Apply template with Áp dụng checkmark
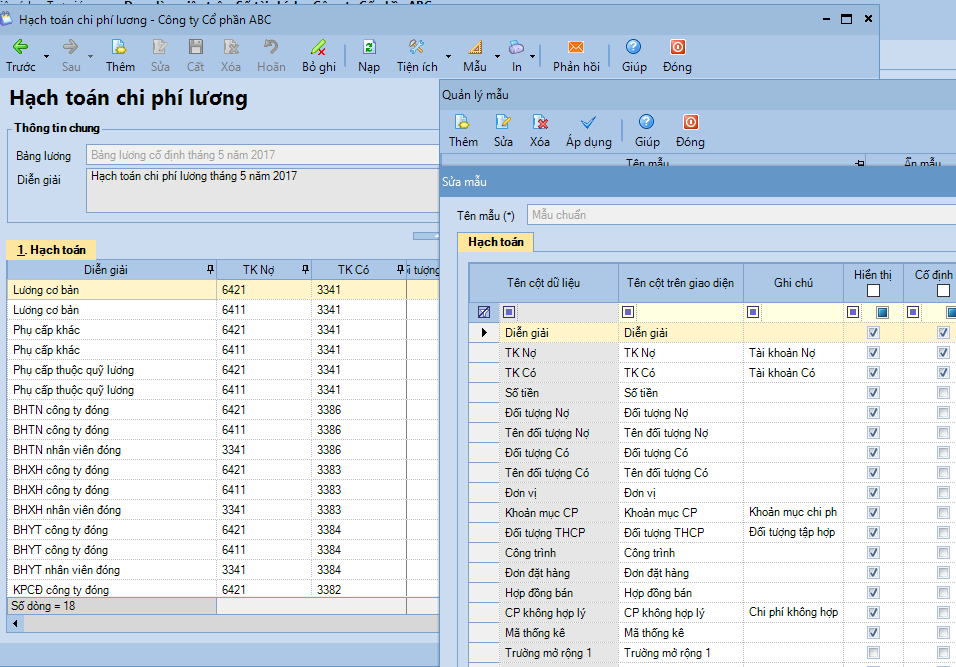The width and height of the screenshot is (956, 667). (588, 123)
